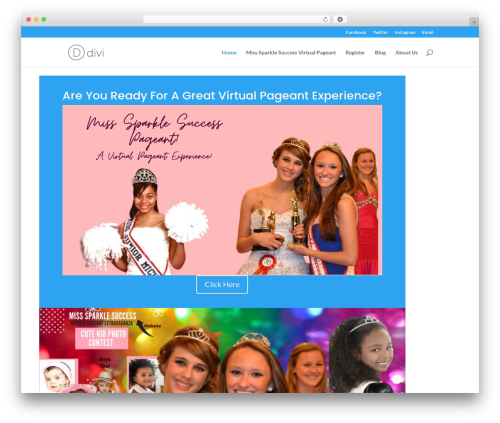This screenshot has height=423, width=500.
Task: Open the Instagram link in top bar
Action: pos(405,32)
